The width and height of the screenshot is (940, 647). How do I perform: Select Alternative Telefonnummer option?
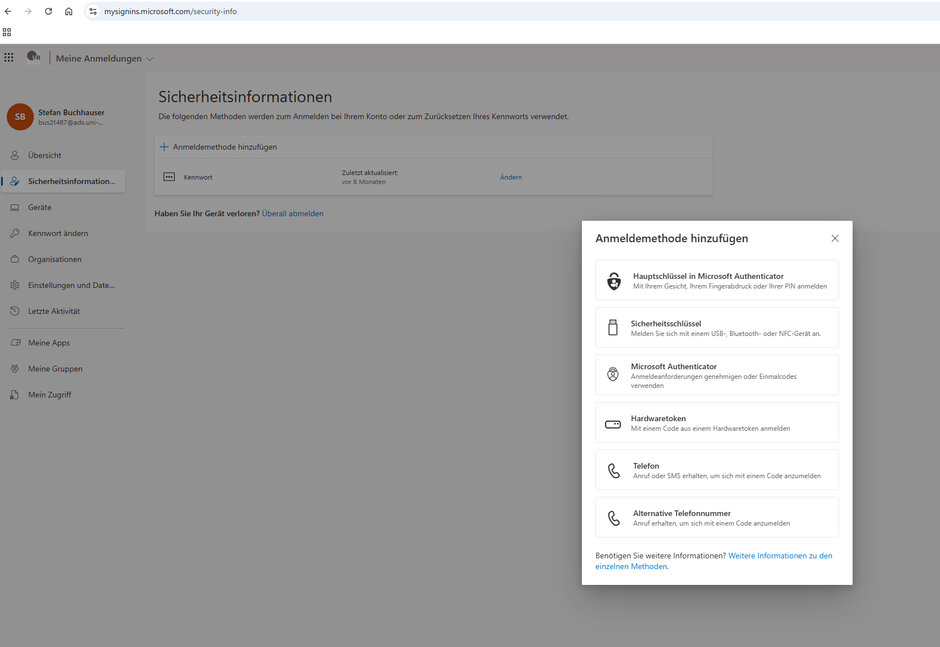[716, 518]
